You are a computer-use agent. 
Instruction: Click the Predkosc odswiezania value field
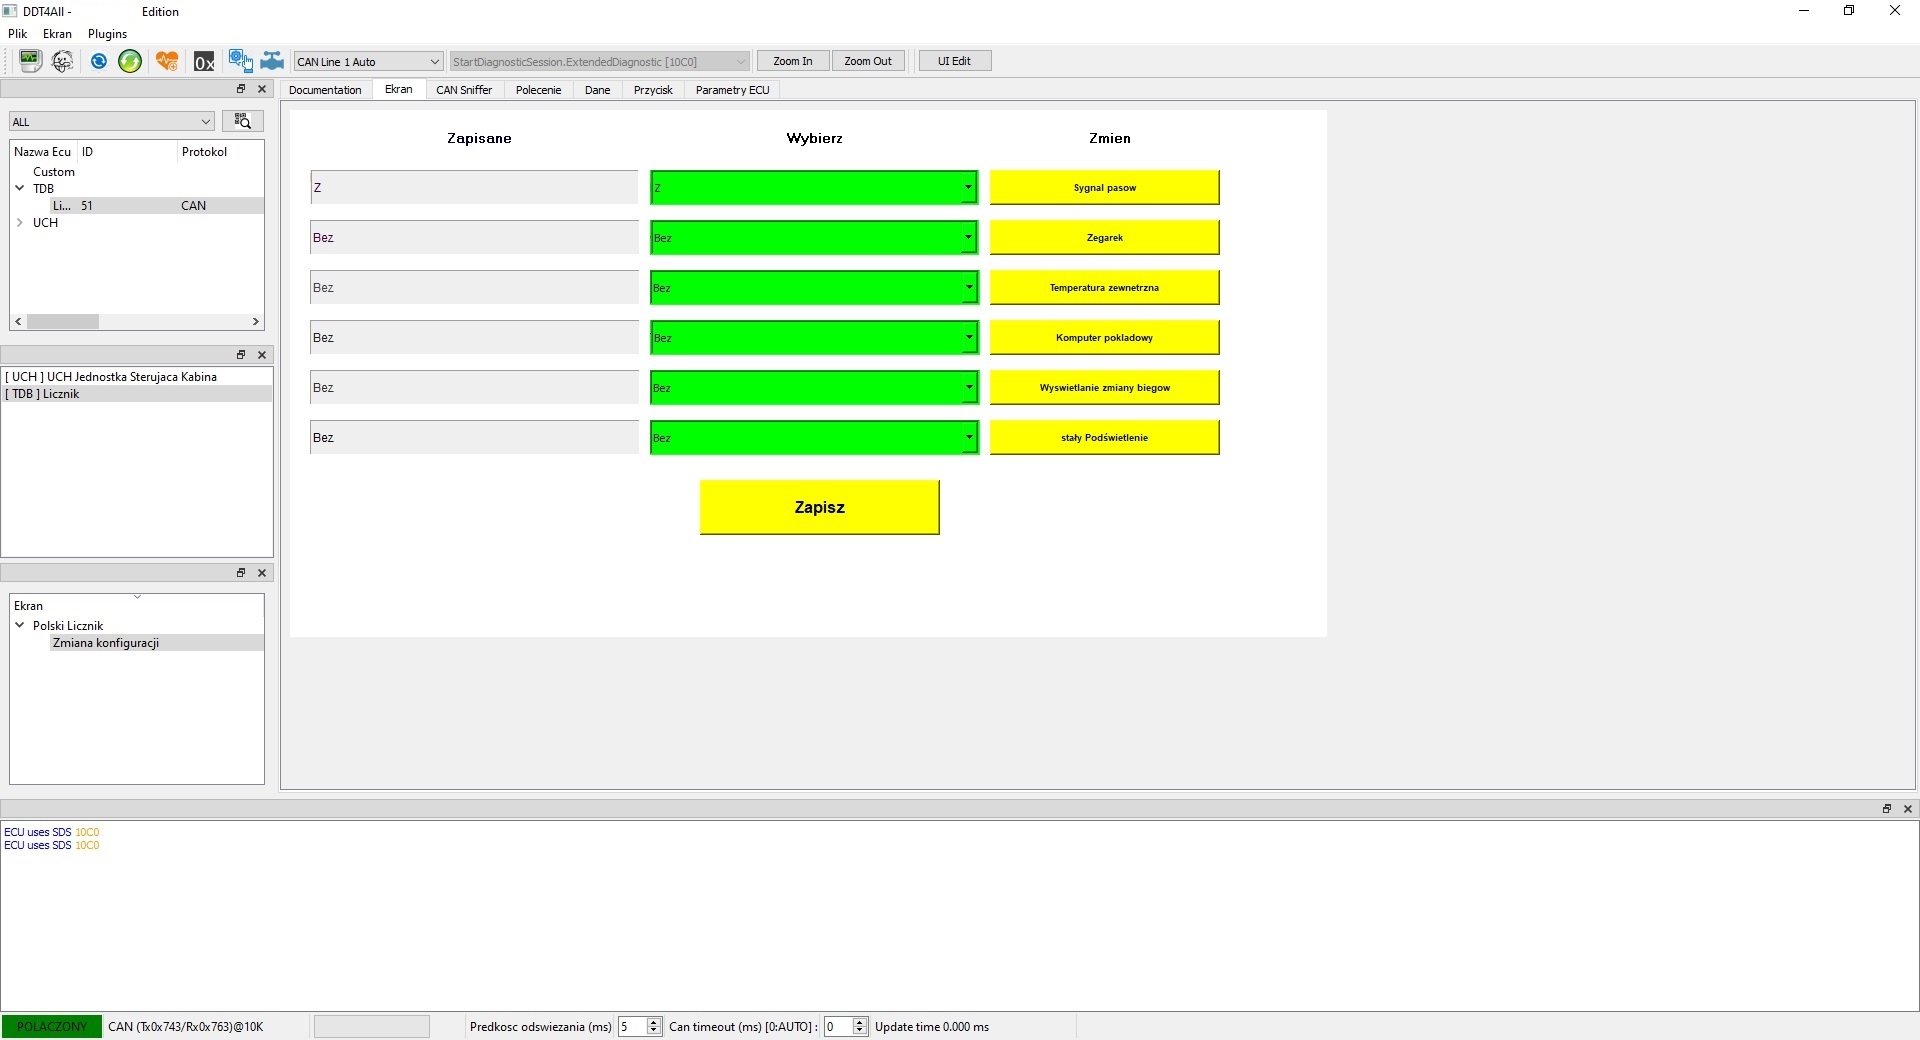pyautogui.click(x=632, y=1027)
